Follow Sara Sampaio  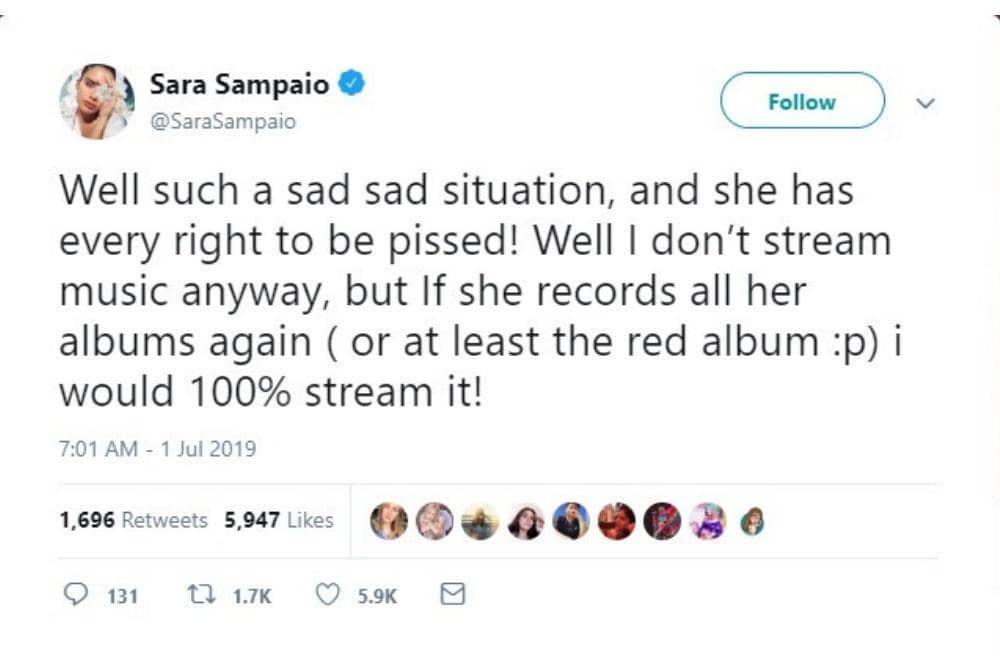pos(802,101)
